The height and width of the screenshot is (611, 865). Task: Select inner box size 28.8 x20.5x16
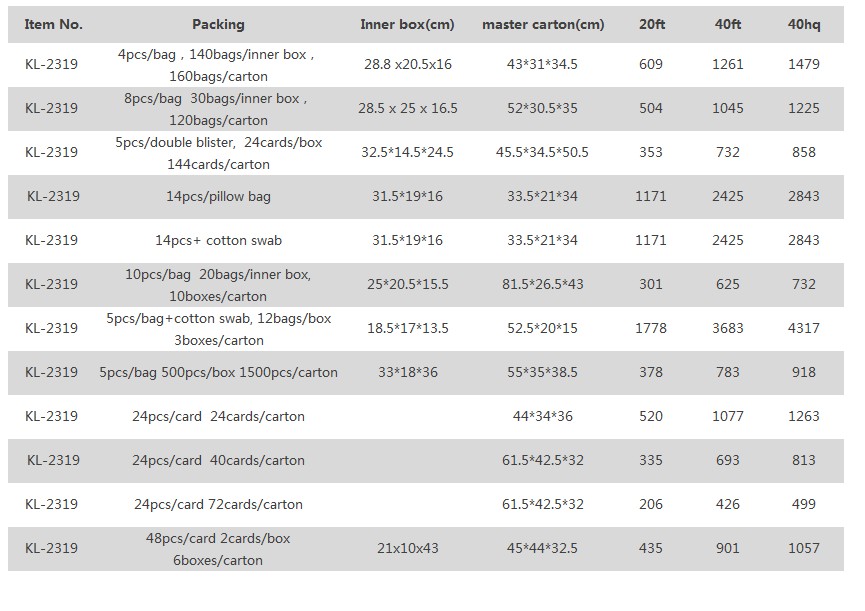coord(407,64)
